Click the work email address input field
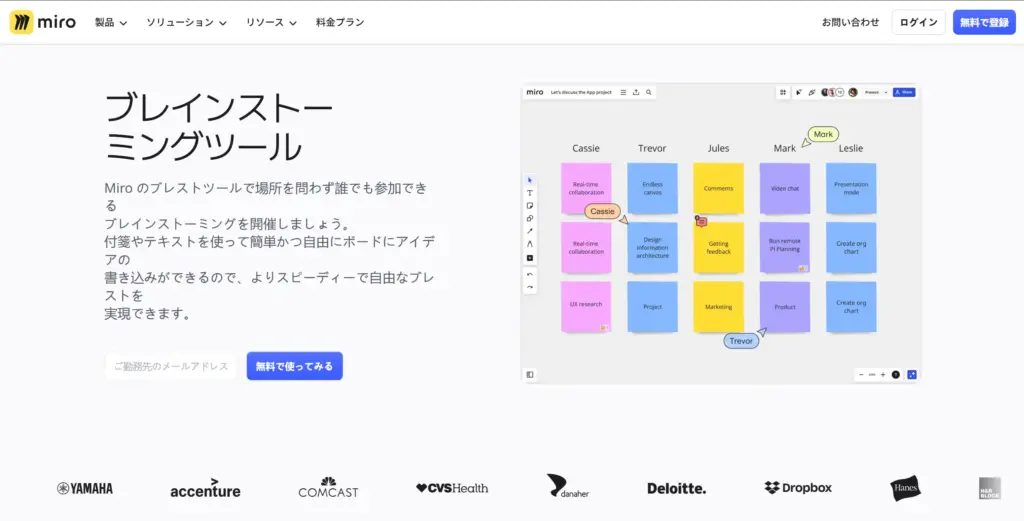Viewport: 1024px width, 521px height. point(171,366)
